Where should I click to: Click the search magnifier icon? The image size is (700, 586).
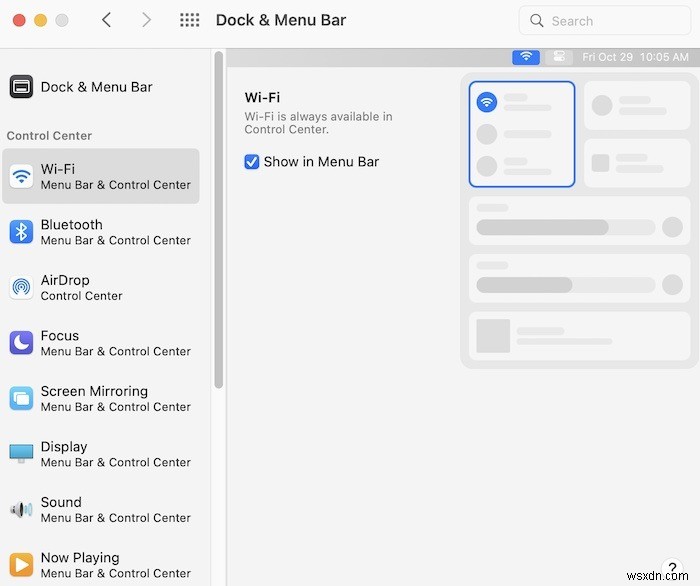[x=537, y=21]
